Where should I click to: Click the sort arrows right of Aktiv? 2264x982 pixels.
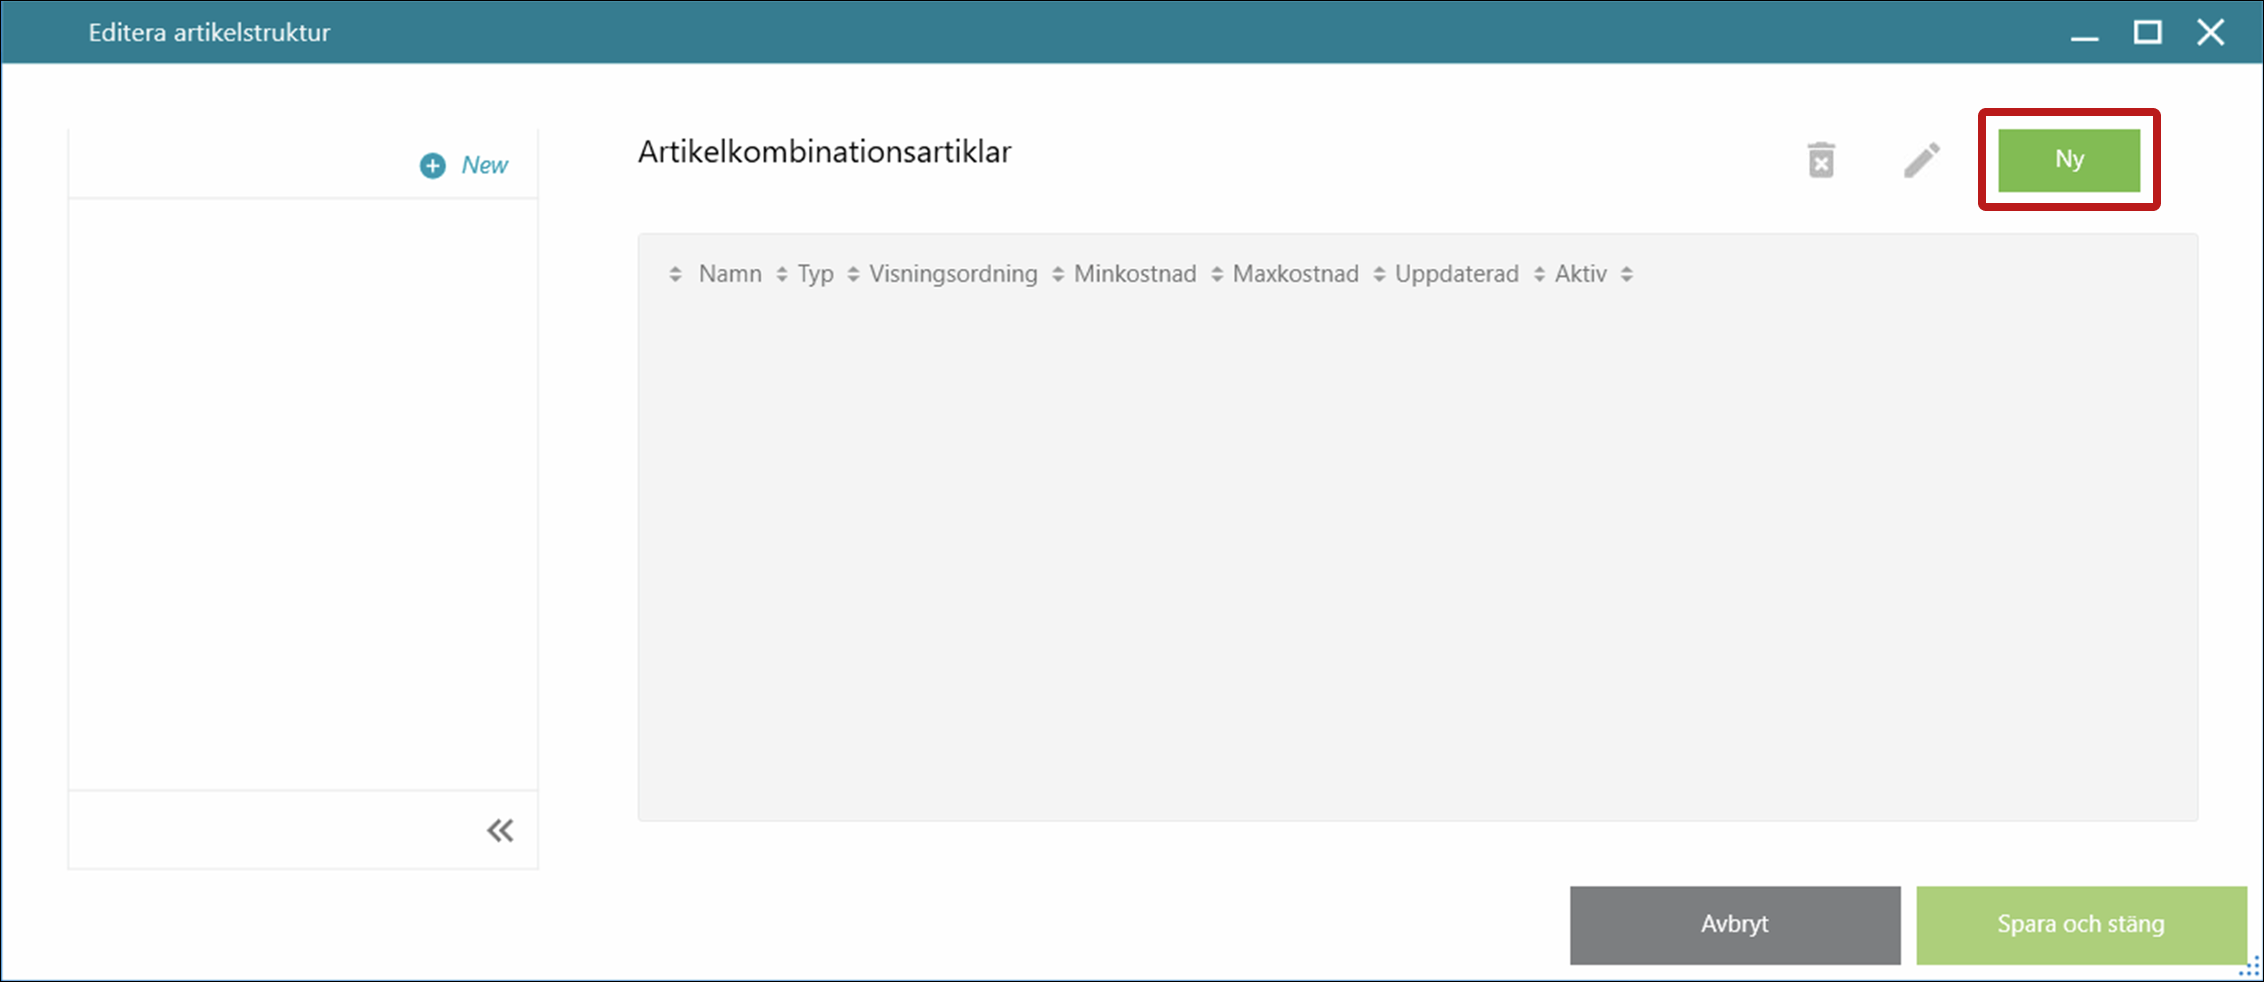click(x=1627, y=274)
